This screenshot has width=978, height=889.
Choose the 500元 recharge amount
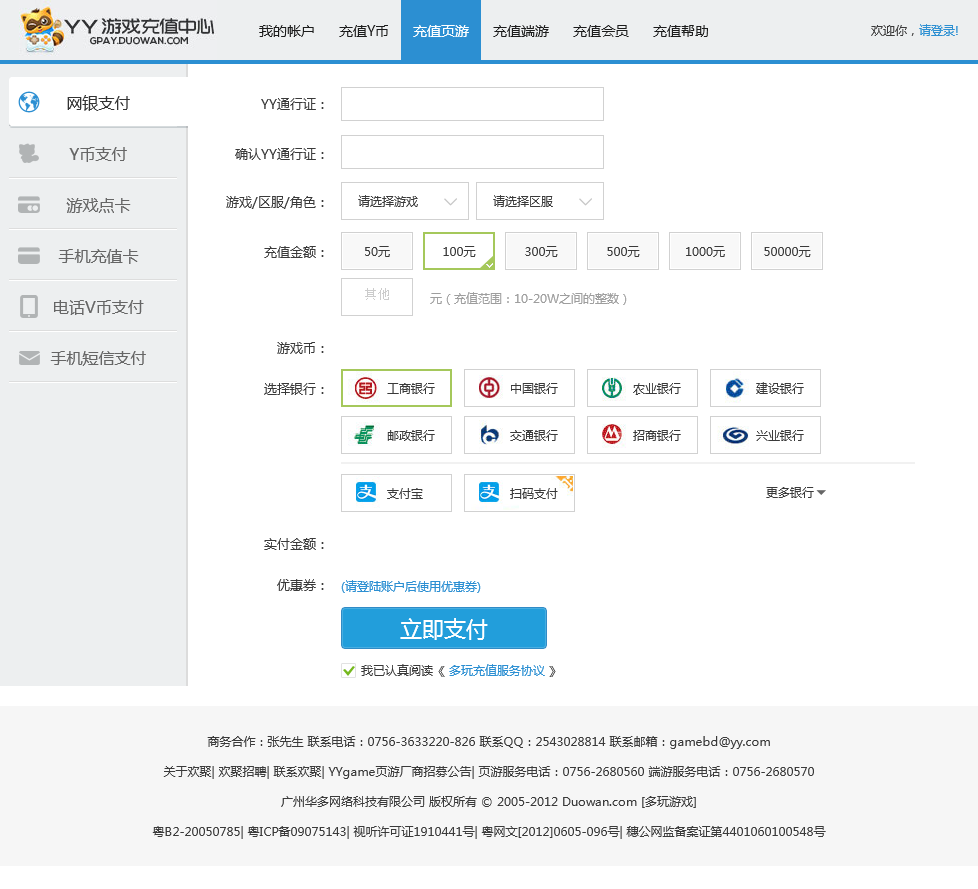pos(622,251)
